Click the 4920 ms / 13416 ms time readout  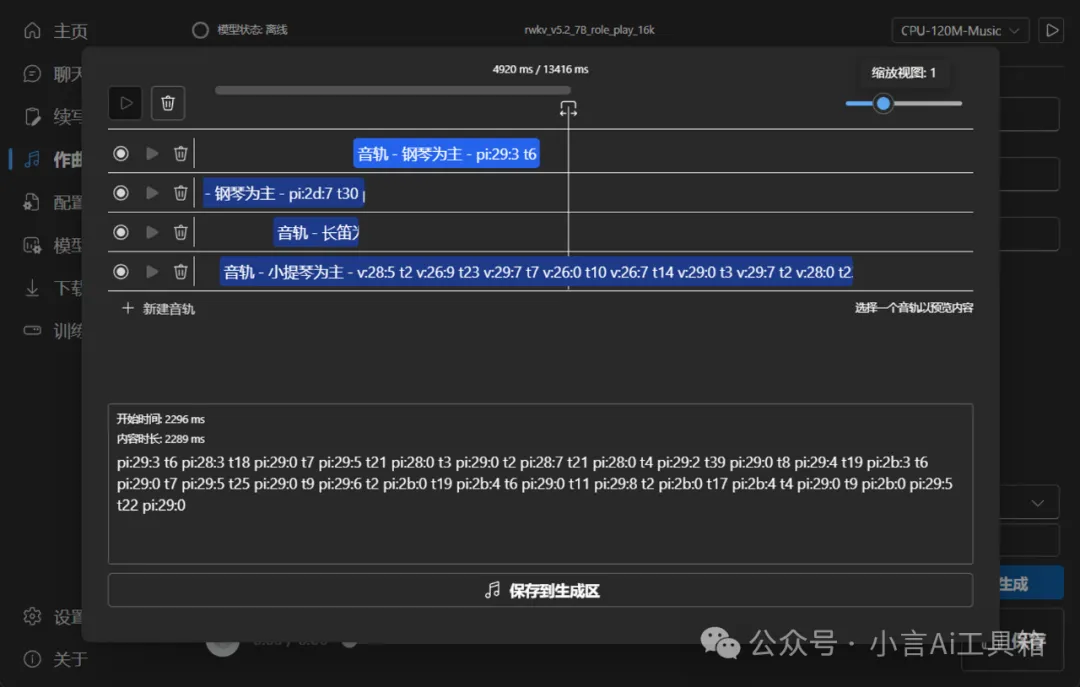[540, 69]
